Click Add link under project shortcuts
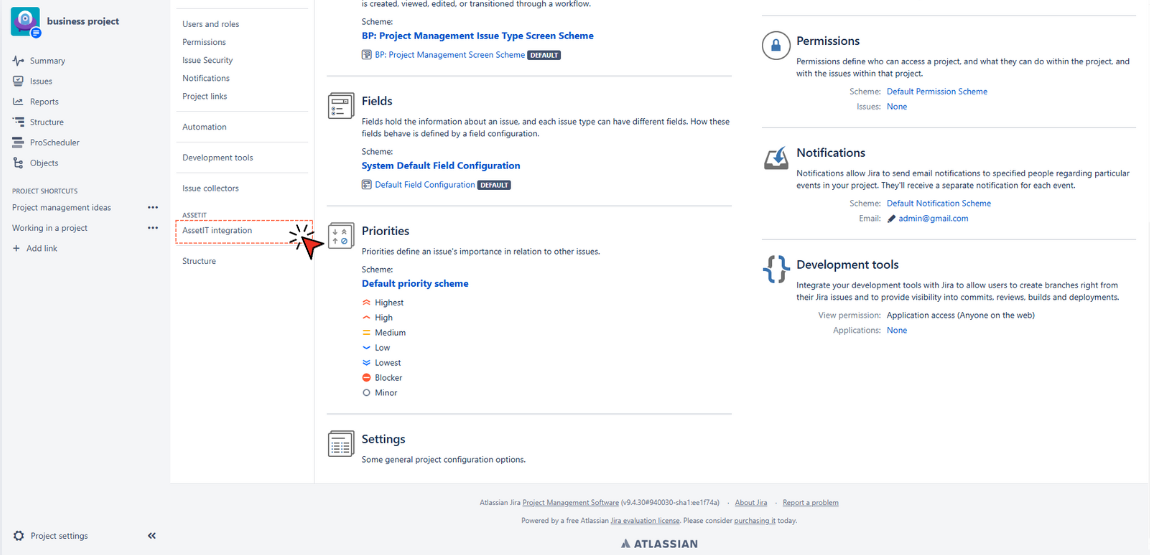Screen dimensions: 1150x555 pos(41,248)
